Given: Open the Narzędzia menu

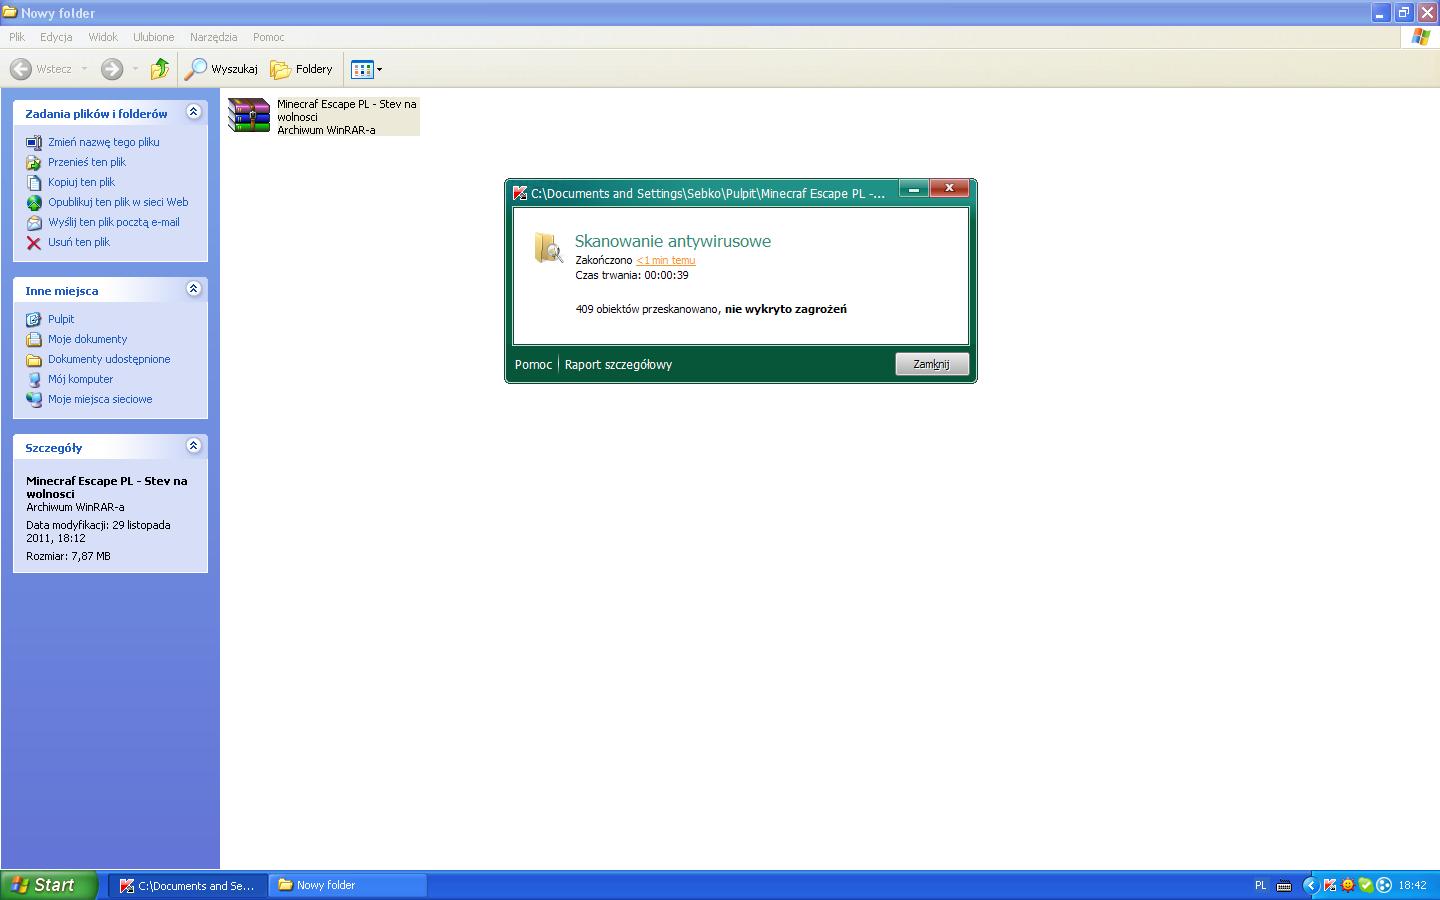Looking at the screenshot, I should [213, 37].
